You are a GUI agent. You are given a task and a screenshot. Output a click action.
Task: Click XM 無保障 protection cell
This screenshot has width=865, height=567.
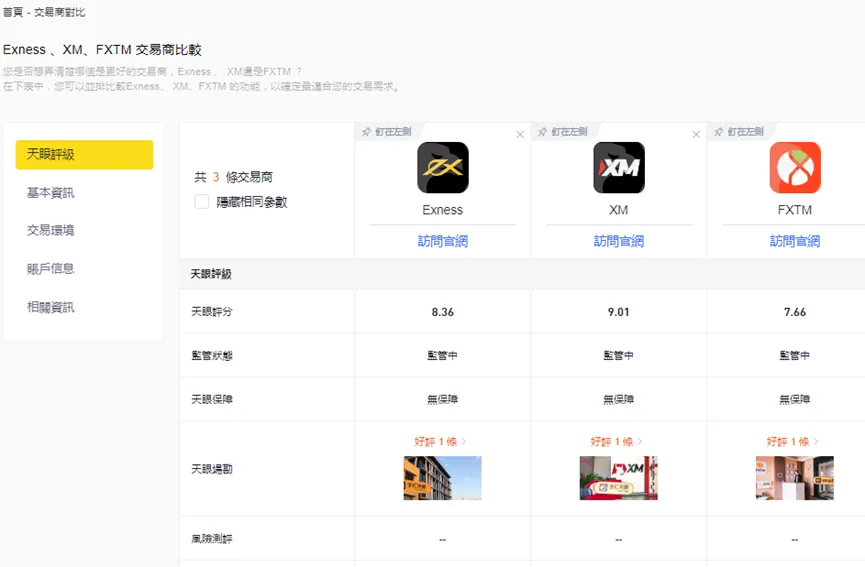(618, 399)
